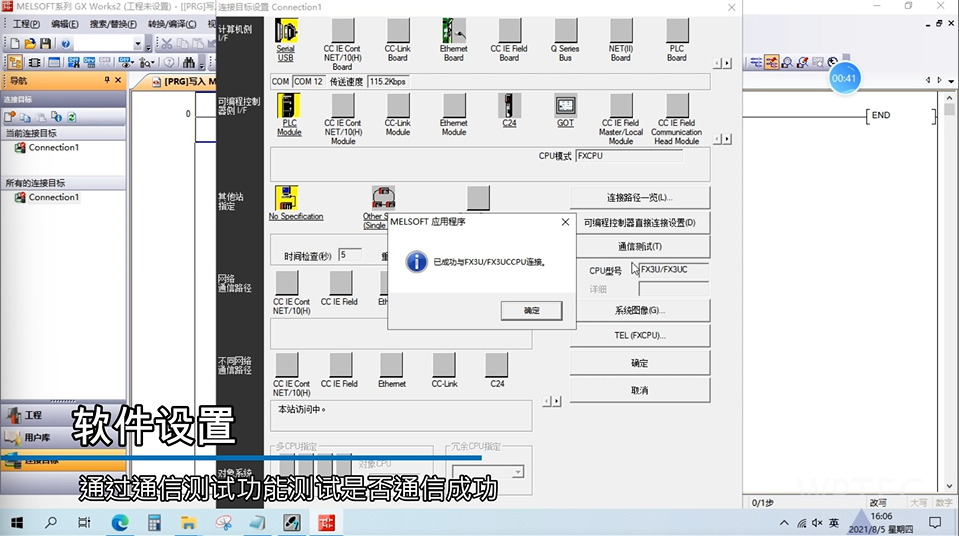Open the 转换/编译(C) menu

pos(172,24)
